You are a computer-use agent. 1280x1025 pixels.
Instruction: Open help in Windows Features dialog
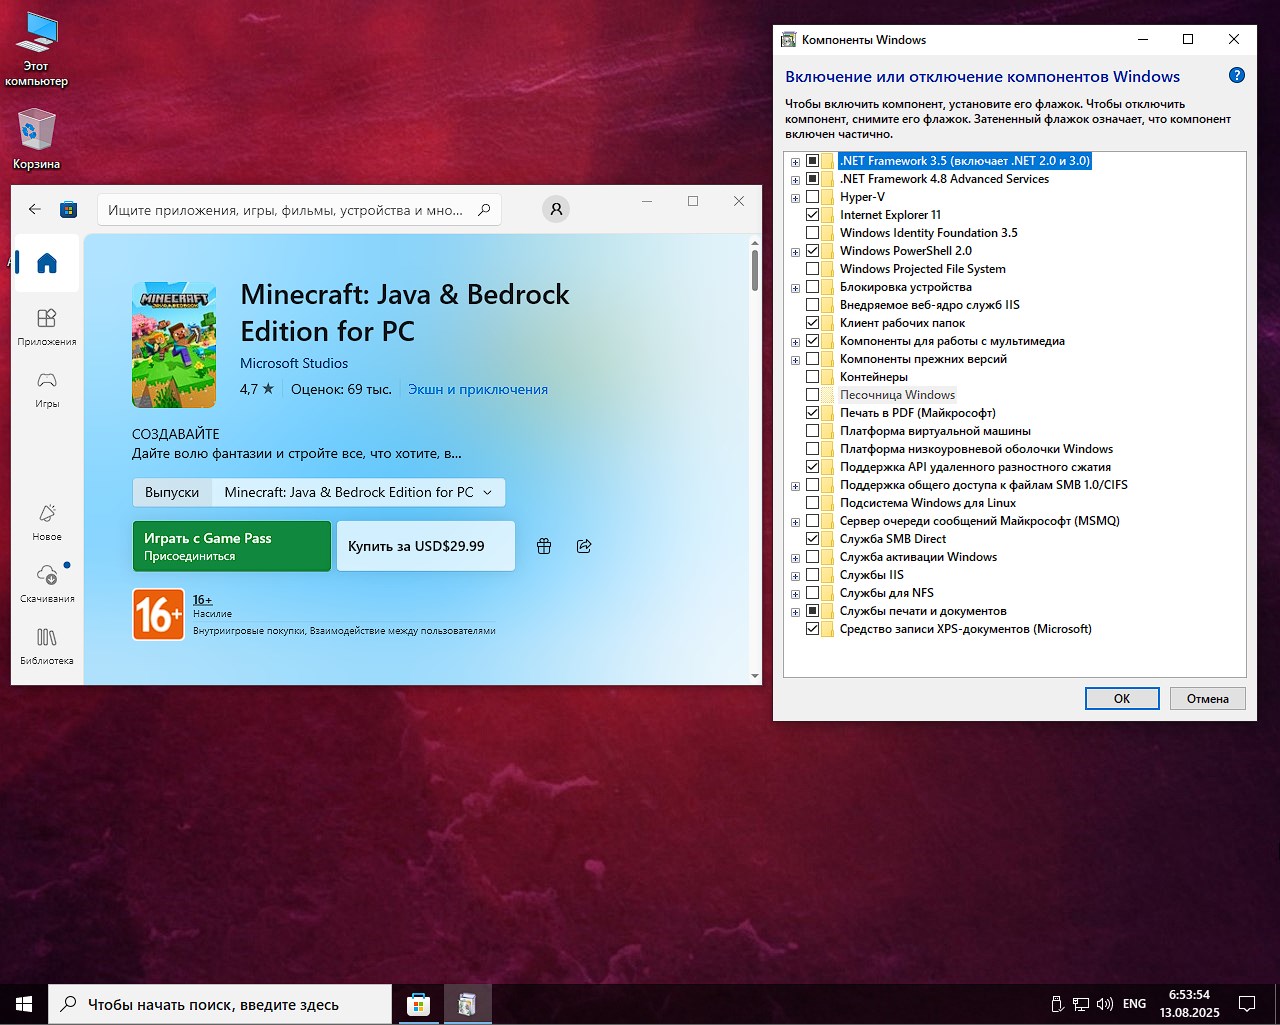tap(1237, 76)
